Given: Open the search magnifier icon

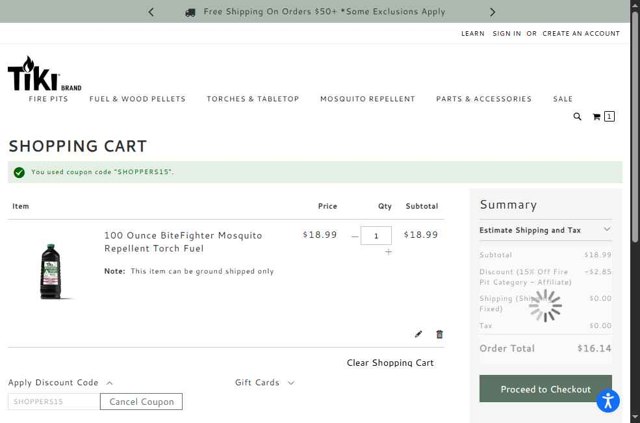Looking at the screenshot, I should (x=577, y=117).
